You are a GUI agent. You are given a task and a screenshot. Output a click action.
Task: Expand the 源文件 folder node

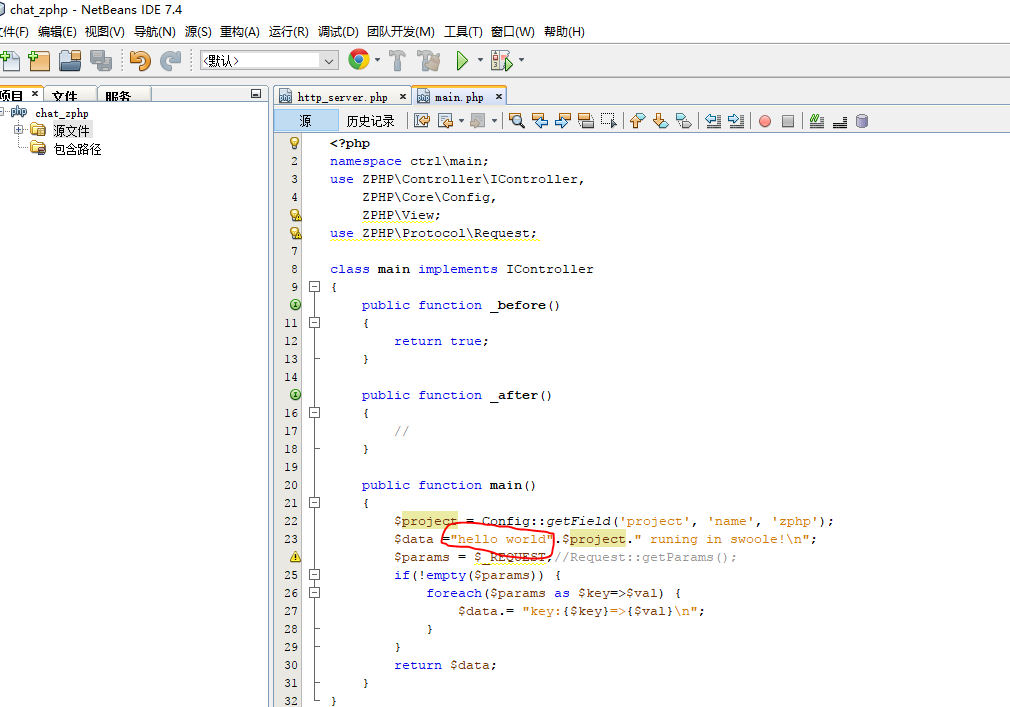coord(19,129)
